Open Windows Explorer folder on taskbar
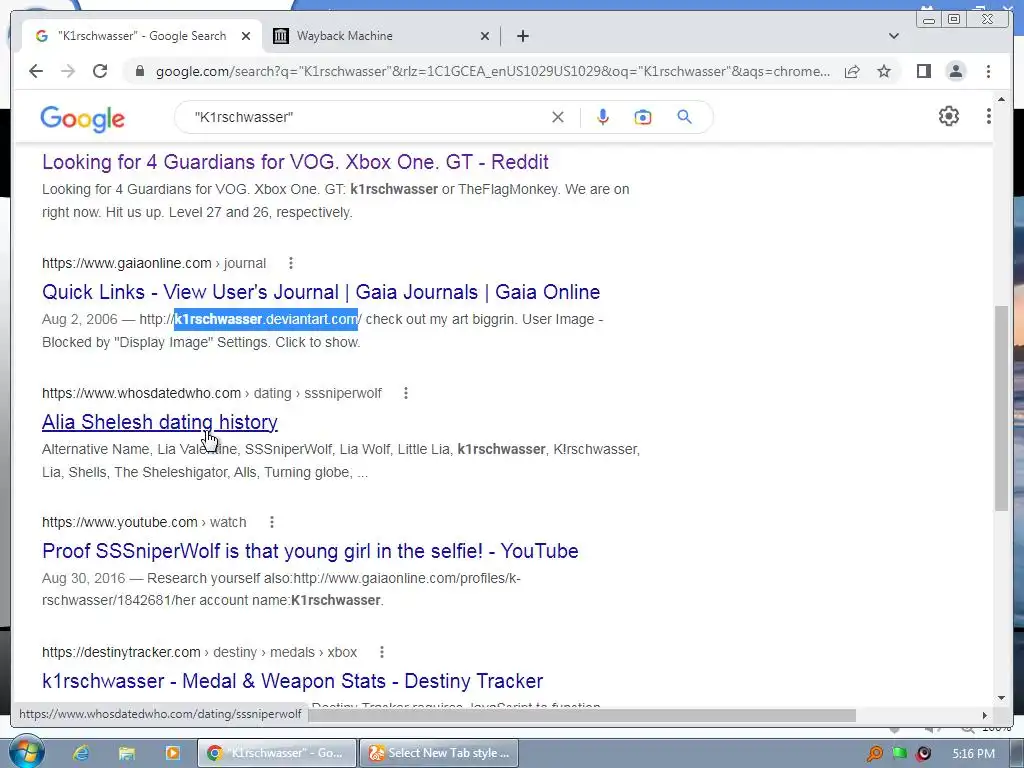This screenshot has height=768, width=1024. pos(127,753)
